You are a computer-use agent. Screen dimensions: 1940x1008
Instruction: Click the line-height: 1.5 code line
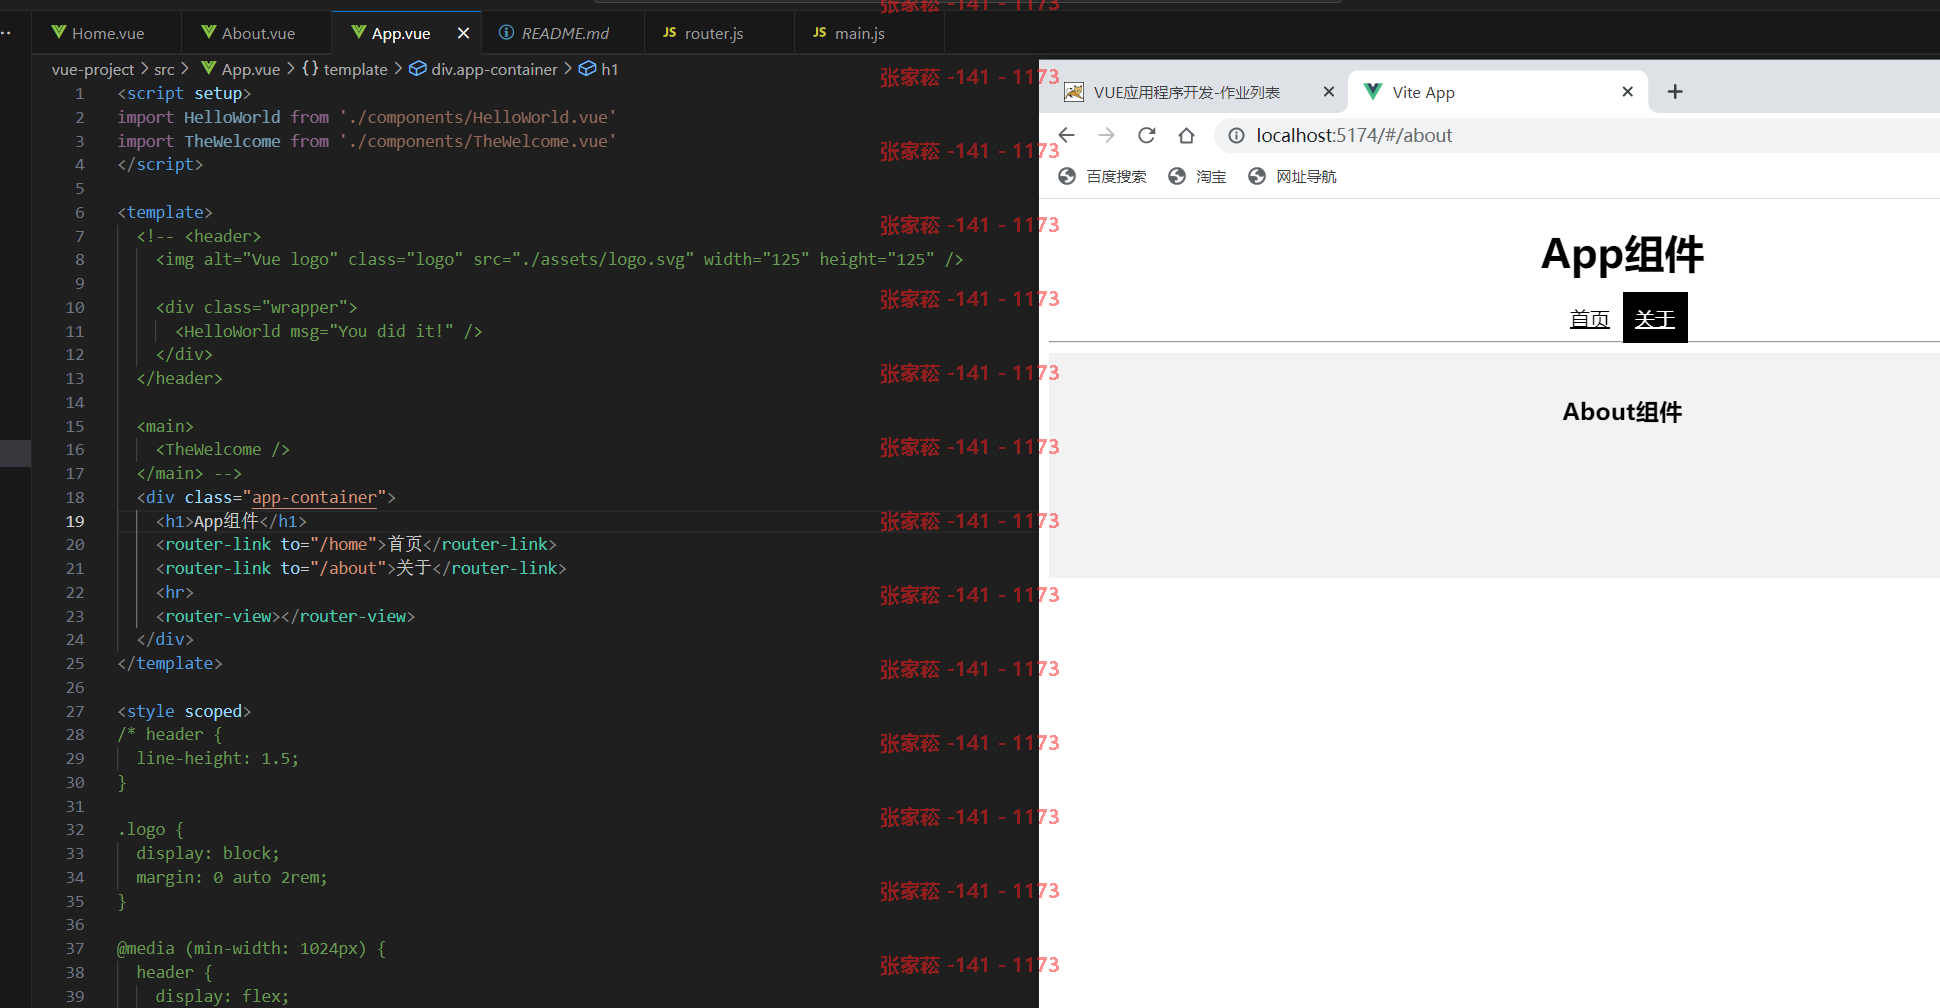[x=218, y=758]
